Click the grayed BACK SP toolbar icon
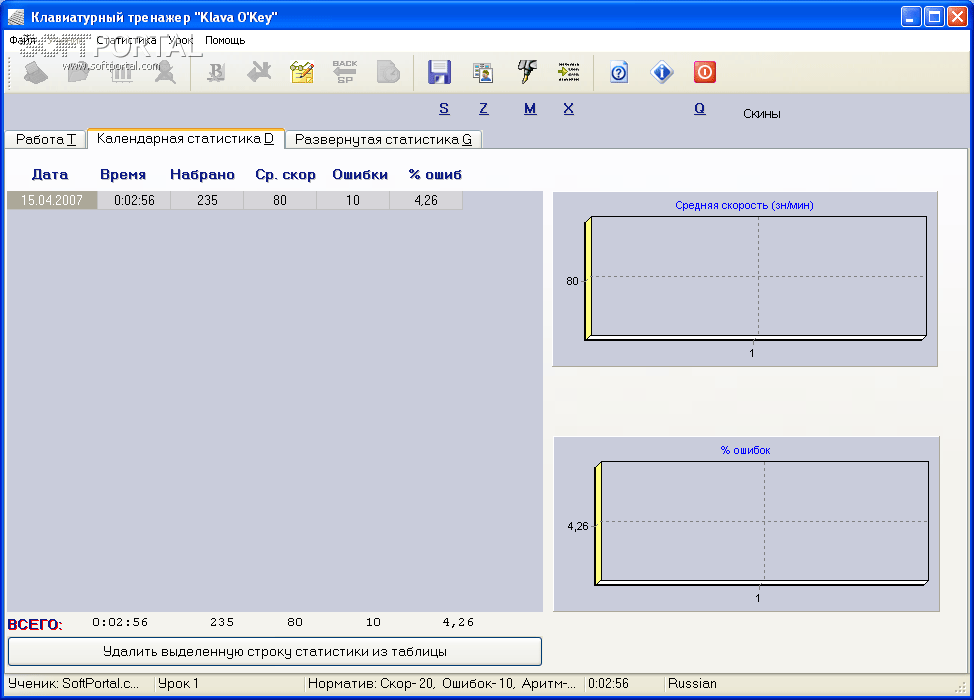This screenshot has height=700, width=974. click(x=345, y=73)
